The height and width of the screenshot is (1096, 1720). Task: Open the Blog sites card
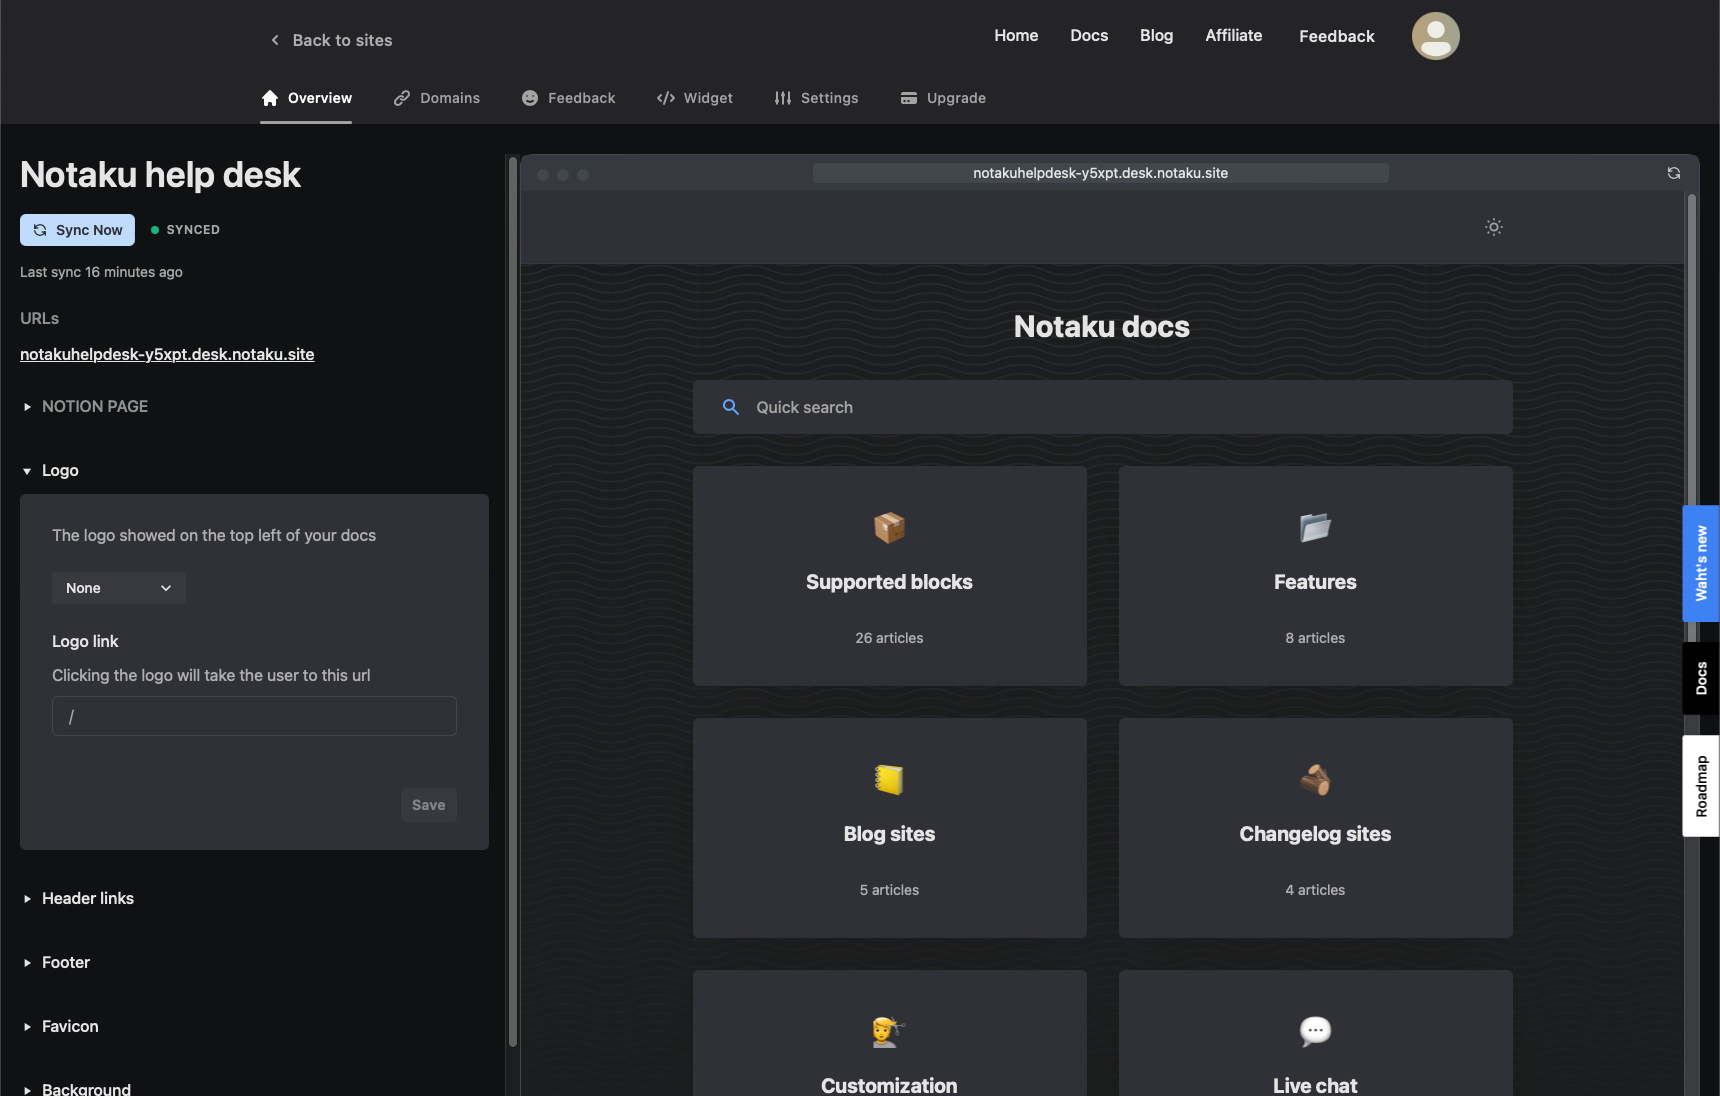coord(889,828)
